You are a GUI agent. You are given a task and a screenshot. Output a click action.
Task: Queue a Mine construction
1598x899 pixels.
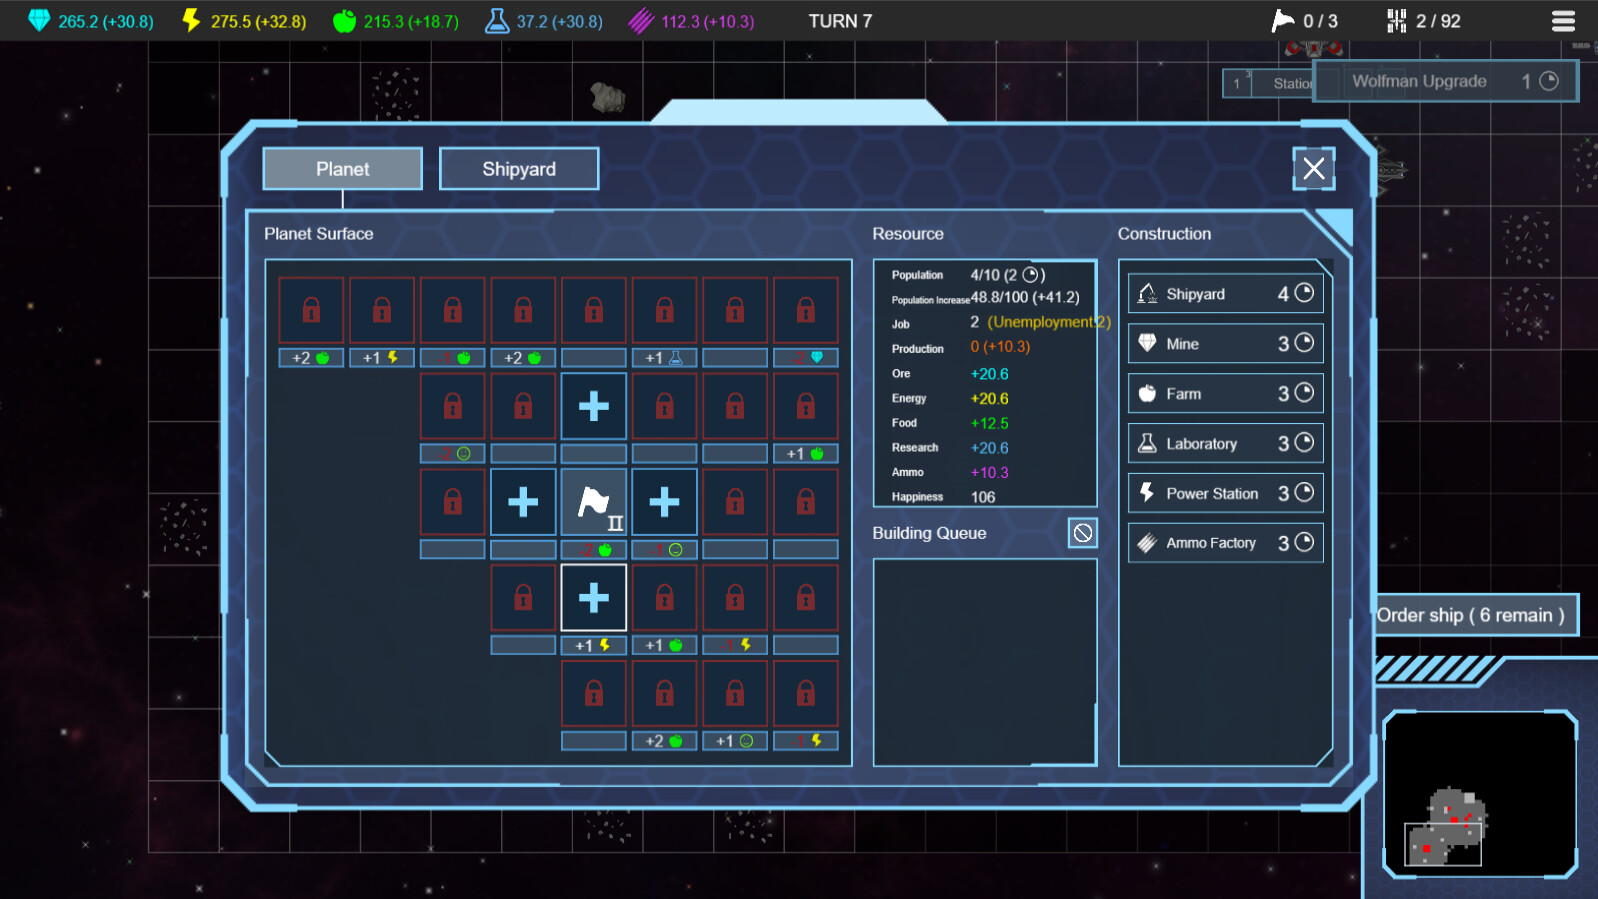(1226, 344)
